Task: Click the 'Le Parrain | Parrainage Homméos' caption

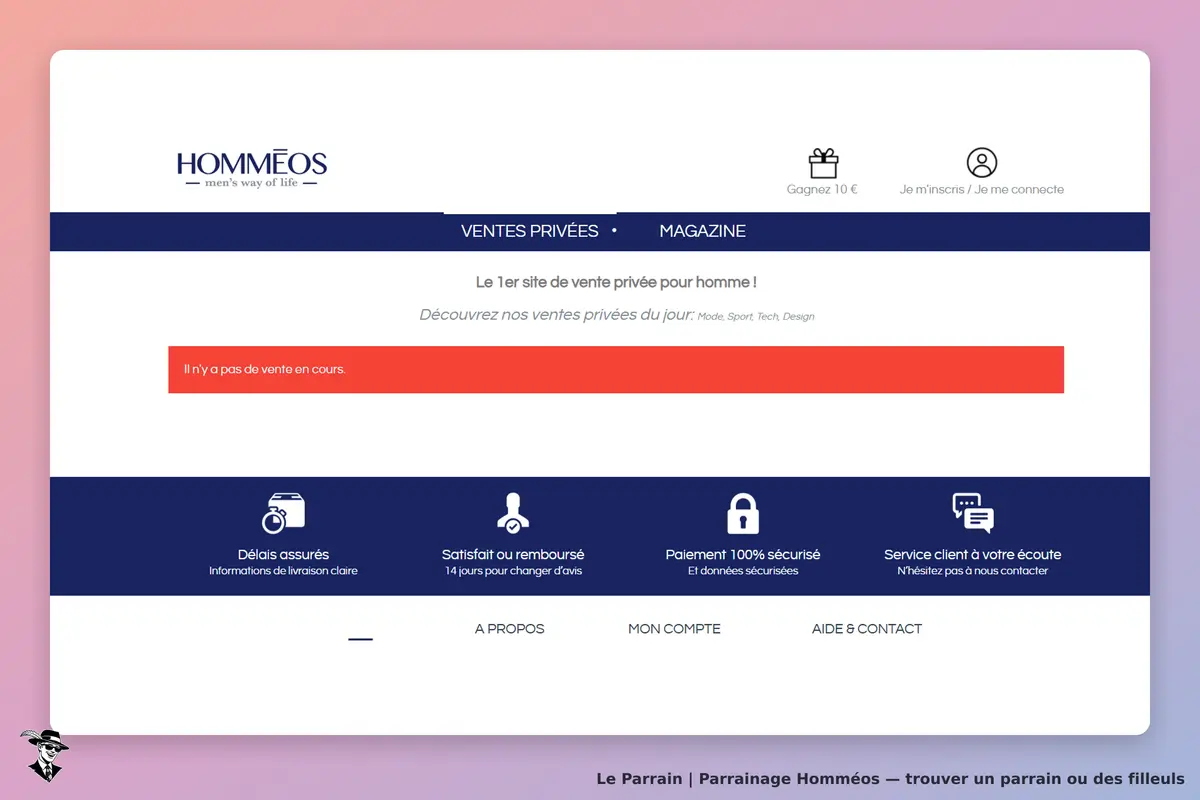Action: [x=890, y=779]
